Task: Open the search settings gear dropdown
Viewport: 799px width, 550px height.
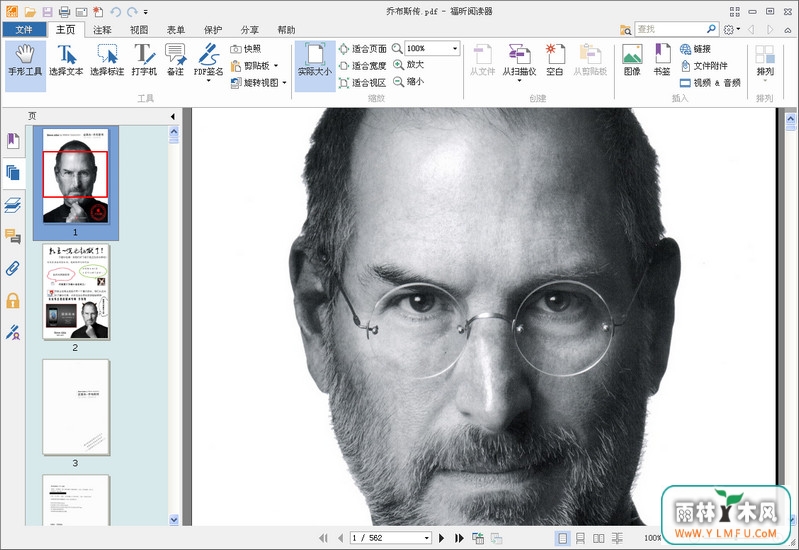Action: (732, 30)
